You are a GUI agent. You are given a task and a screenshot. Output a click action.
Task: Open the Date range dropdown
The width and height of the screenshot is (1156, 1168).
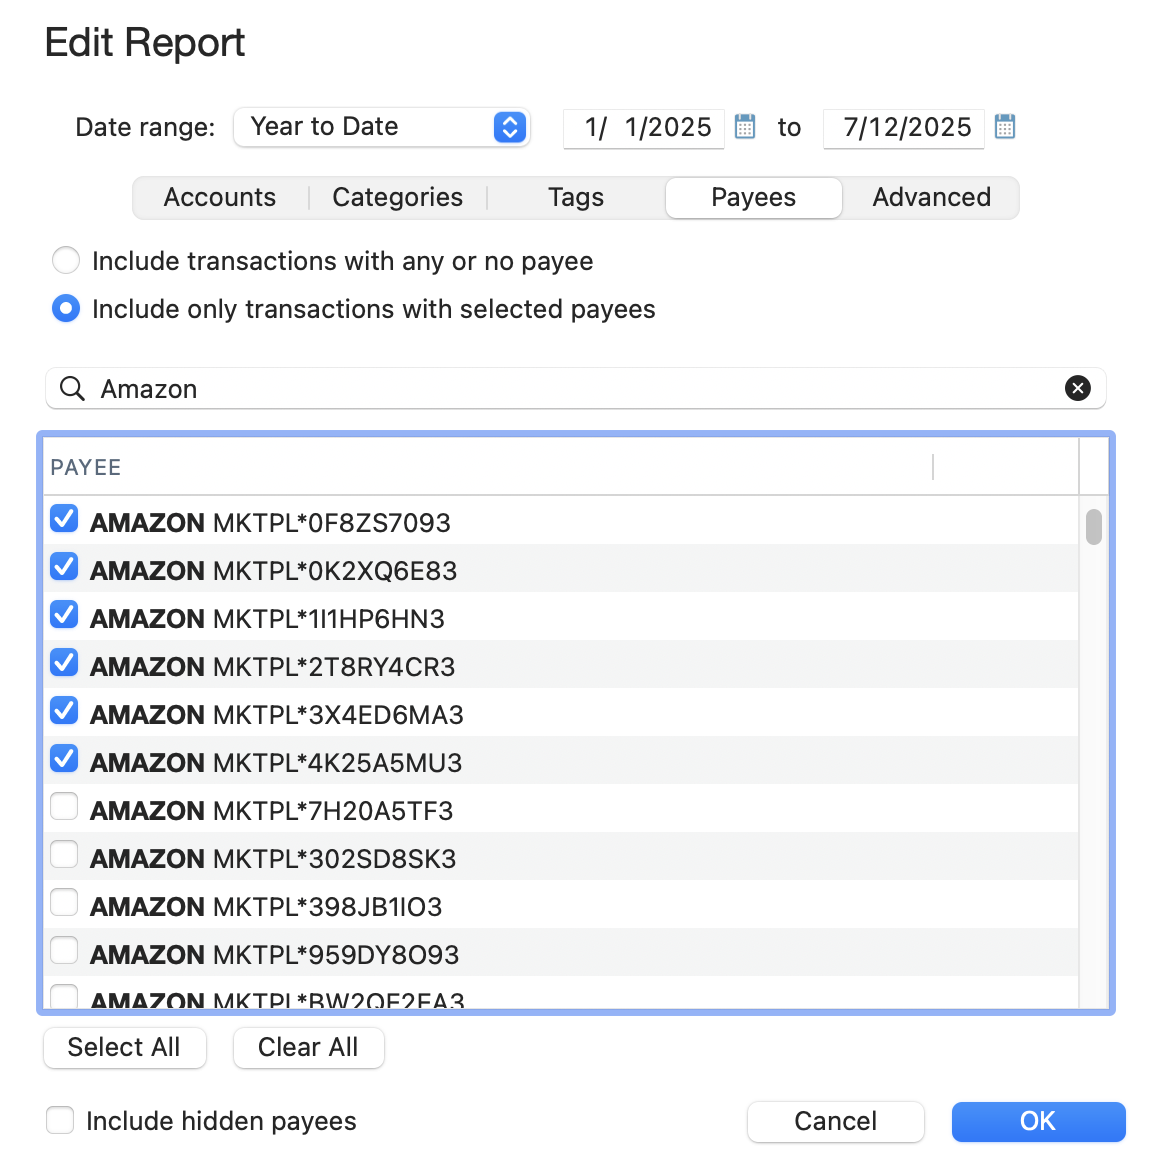[x=381, y=127]
